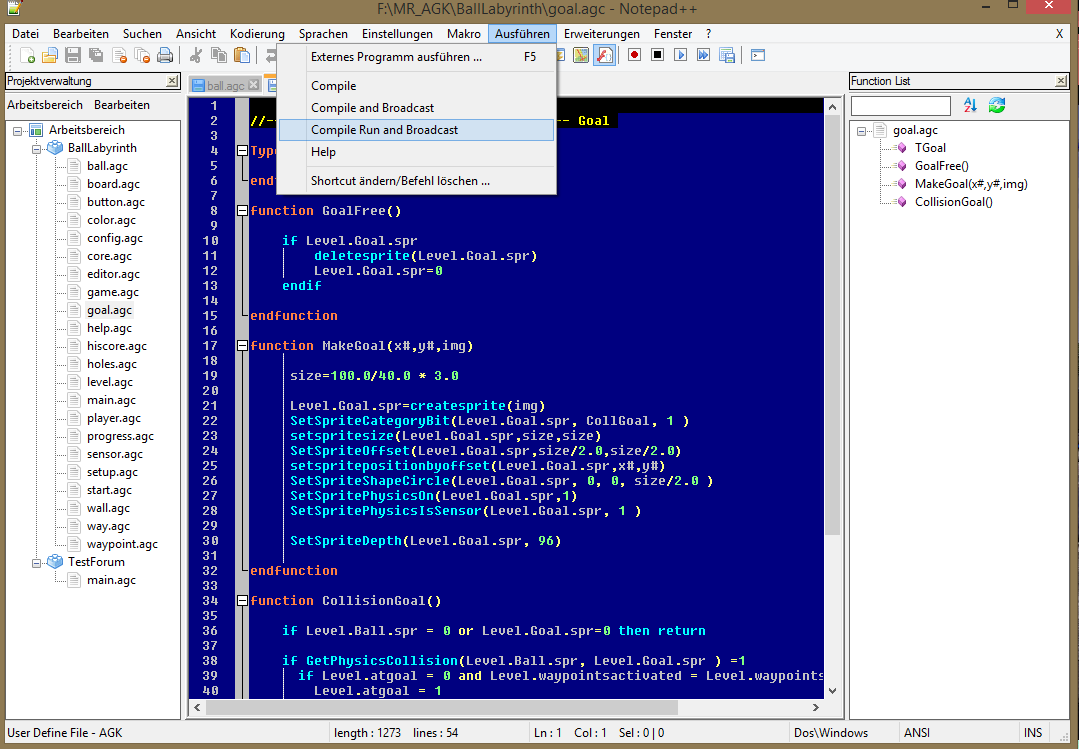Image resolution: width=1079 pixels, height=749 pixels.
Task: Open the Datei menu
Action: [25, 34]
